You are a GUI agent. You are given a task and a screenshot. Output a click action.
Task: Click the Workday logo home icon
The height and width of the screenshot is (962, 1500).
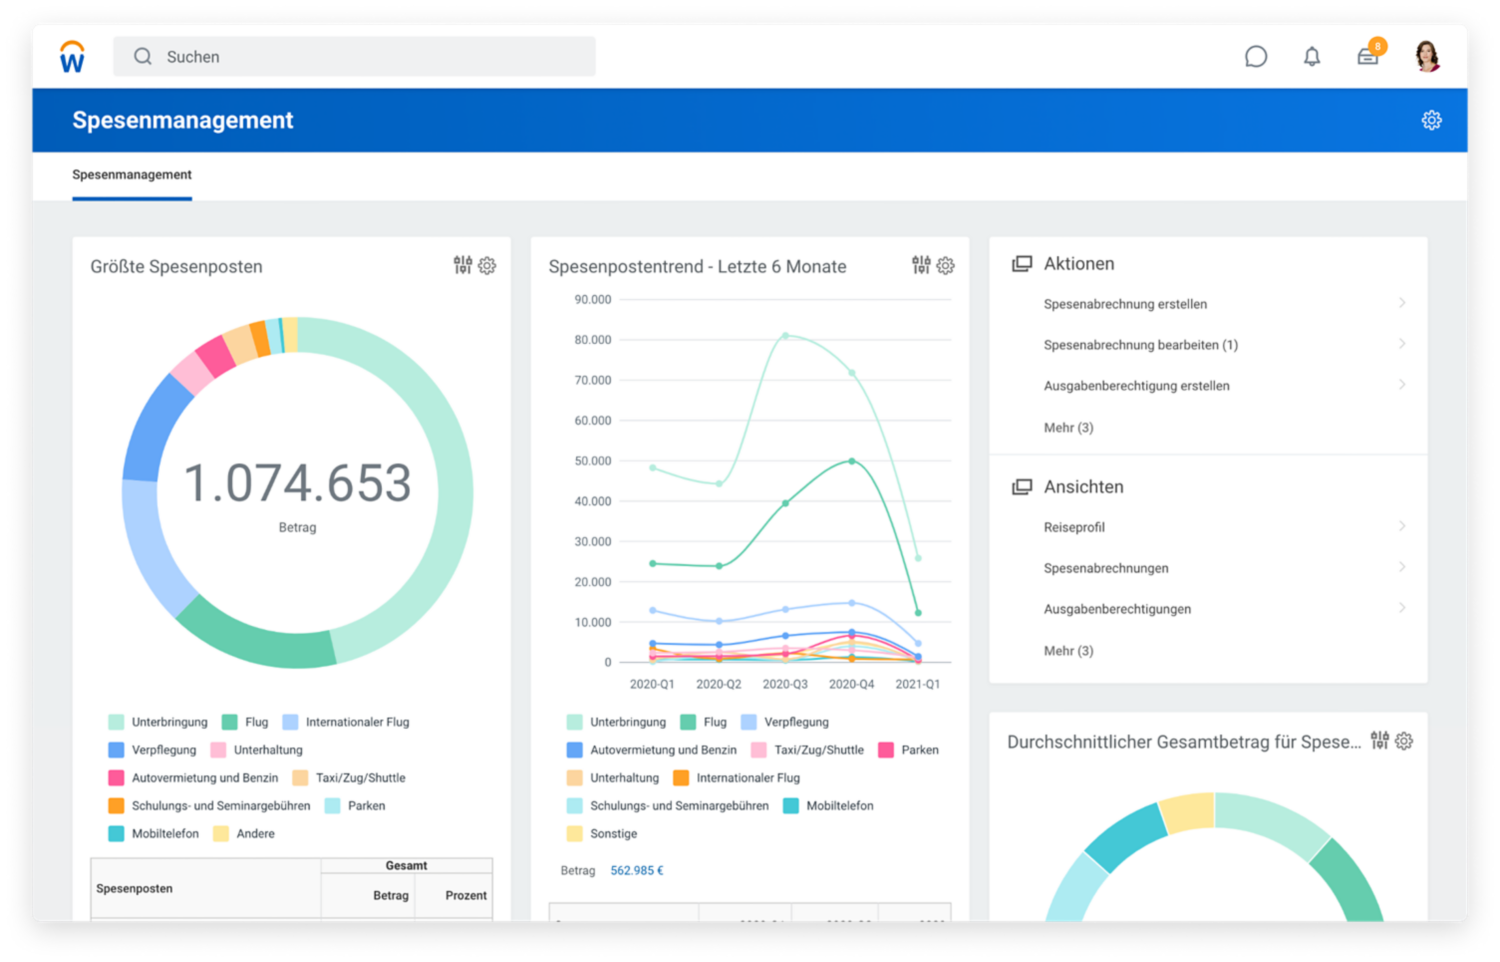coord(72,57)
